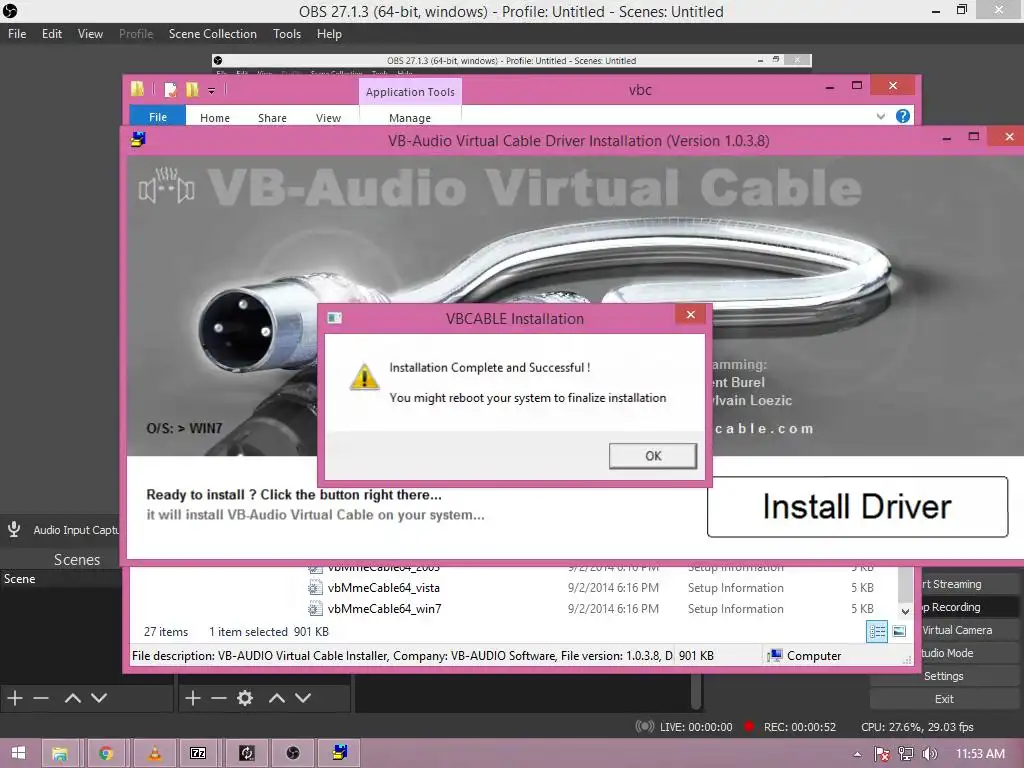This screenshot has height=768, width=1024.
Task: Click the Computer icon in Explorer status bar
Action: tap(775, 655)
